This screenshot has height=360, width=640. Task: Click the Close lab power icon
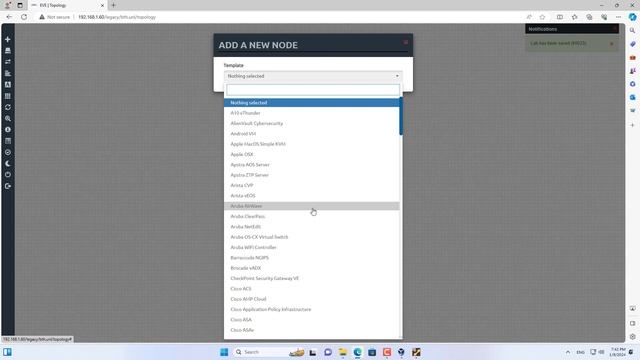point(8,175)
